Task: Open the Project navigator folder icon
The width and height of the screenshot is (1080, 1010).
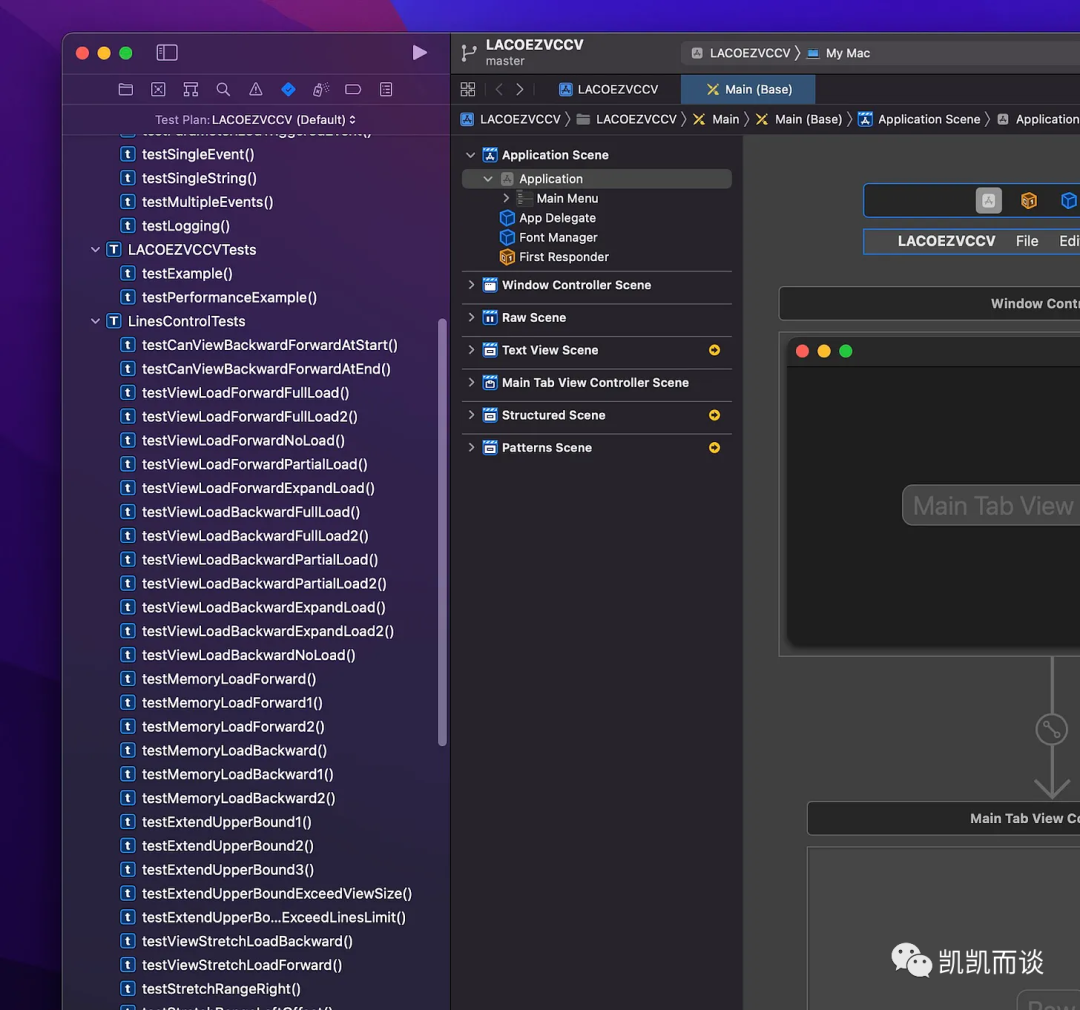Action: click(125, 90)
